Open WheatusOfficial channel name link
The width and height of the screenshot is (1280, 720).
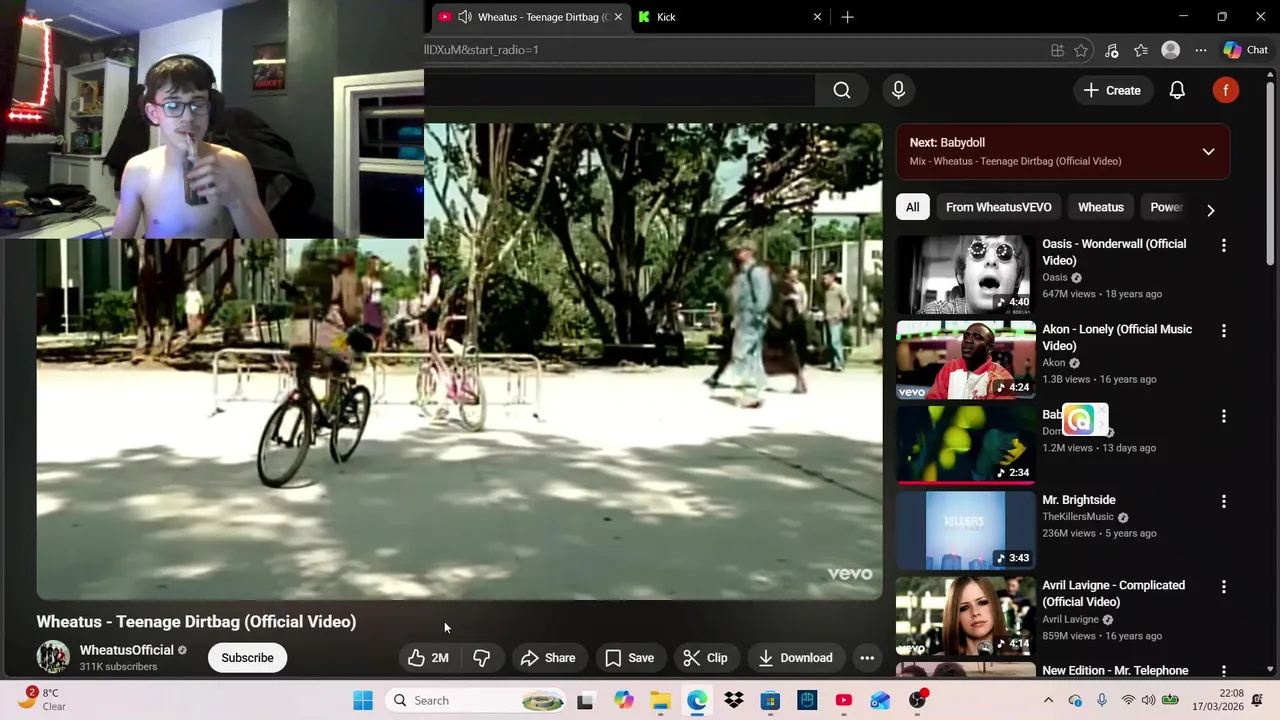tap(127, 650)
